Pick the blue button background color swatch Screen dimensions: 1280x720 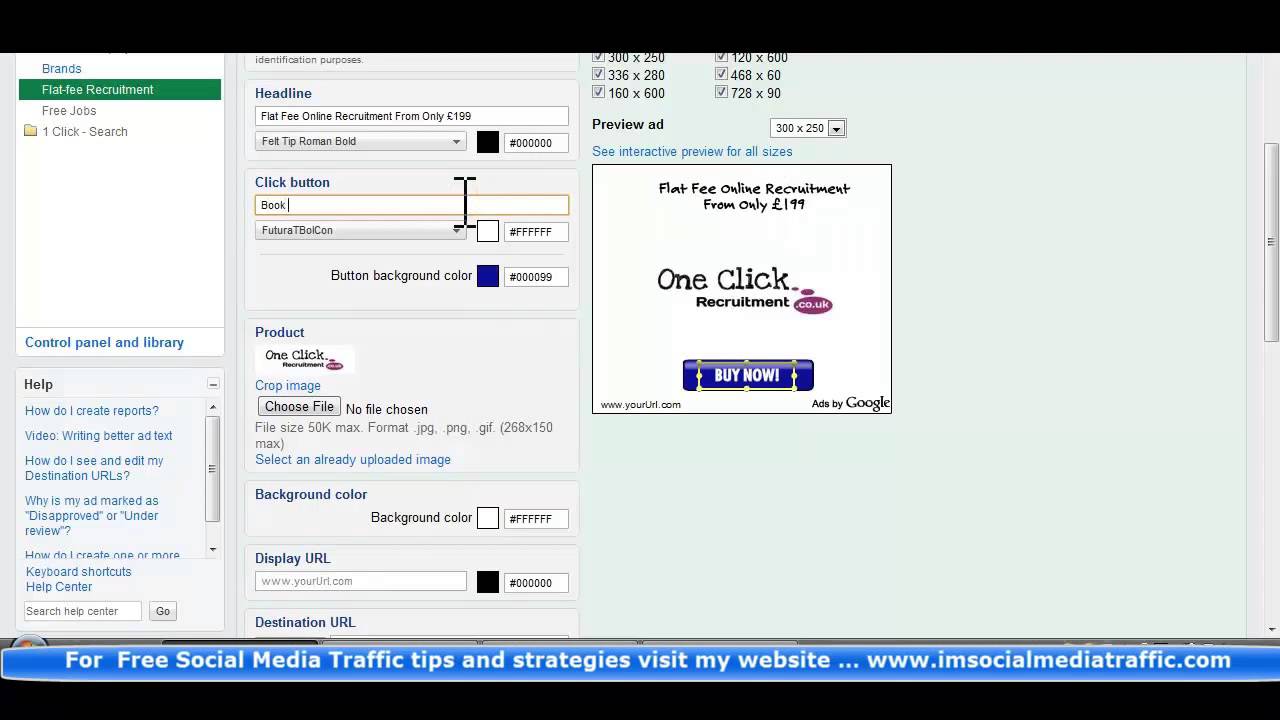click(x=487, y=276)
